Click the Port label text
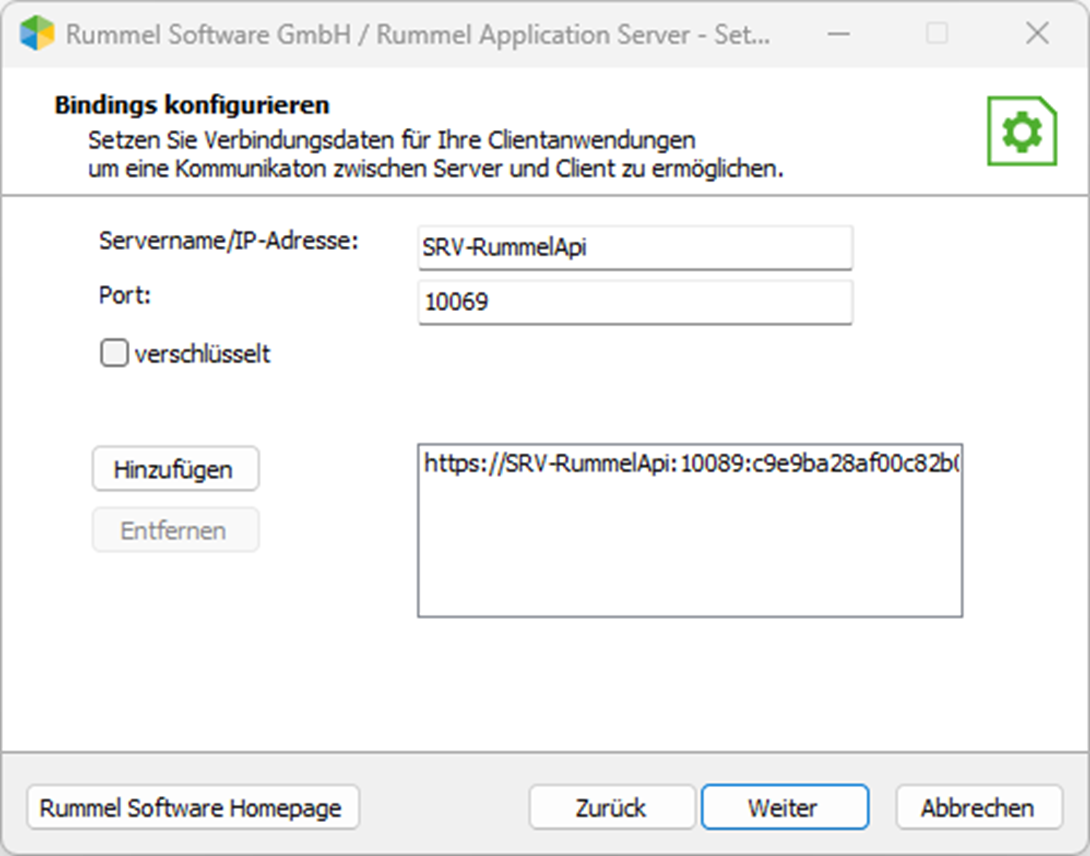The image size is (1090, 856). (125, 296)
